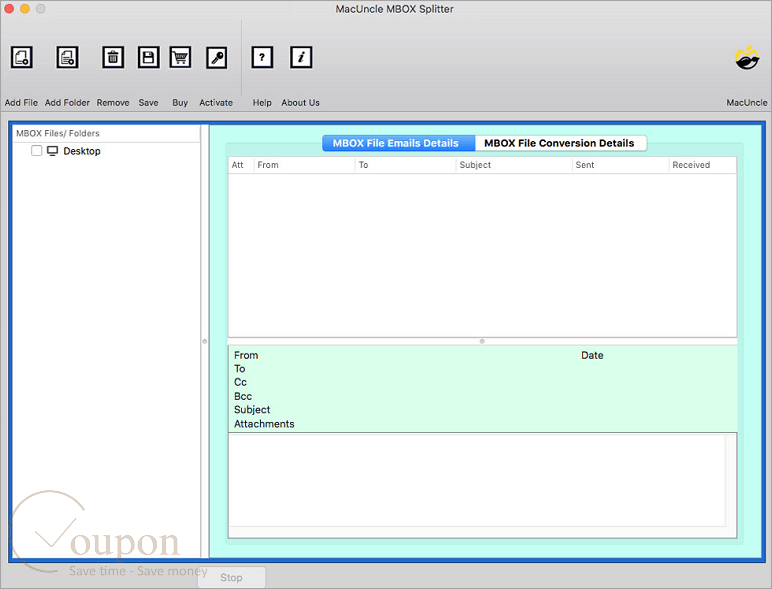Close the window with red button
The width and height of the screenshot is (772, 589).
point(9,8)
